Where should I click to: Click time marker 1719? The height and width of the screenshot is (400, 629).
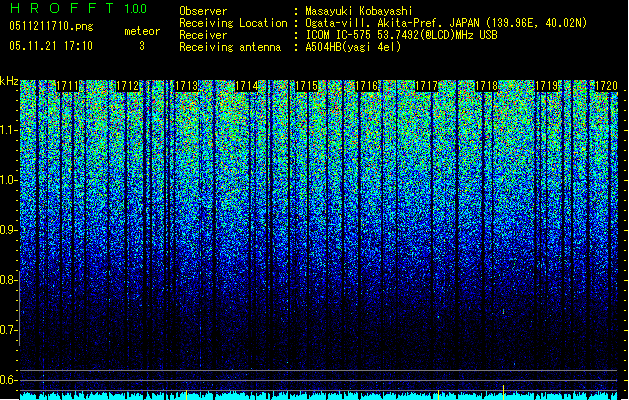(x=546, y=86)
